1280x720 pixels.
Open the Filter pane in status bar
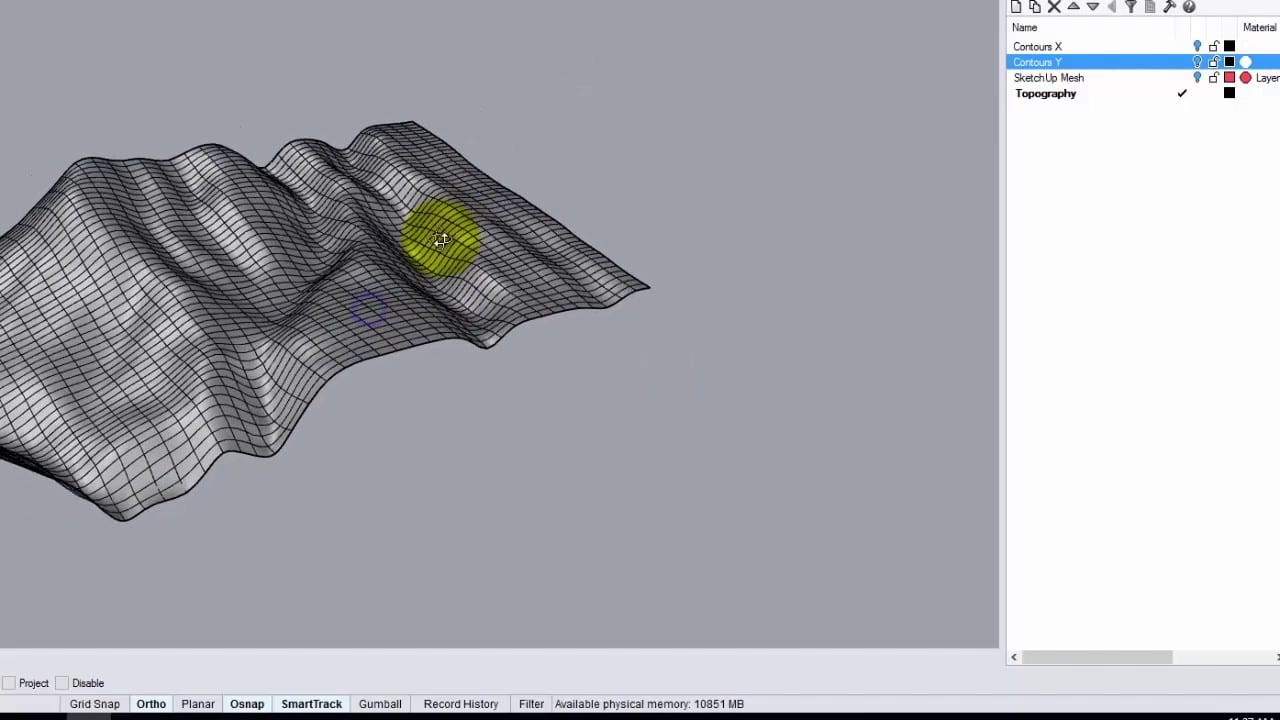tap(531, 704)
